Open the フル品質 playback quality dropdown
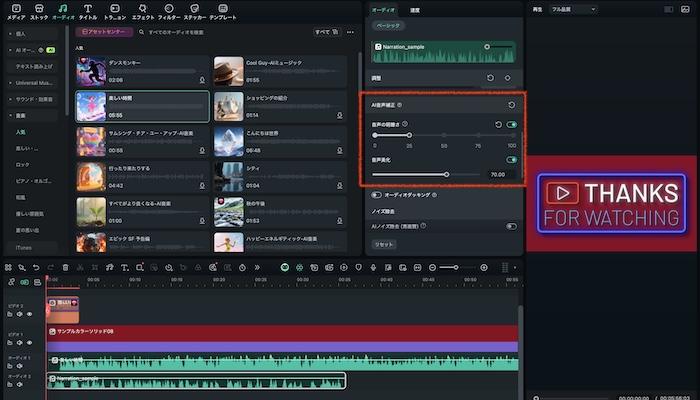The image size is (700, 400). coord(573,9)
